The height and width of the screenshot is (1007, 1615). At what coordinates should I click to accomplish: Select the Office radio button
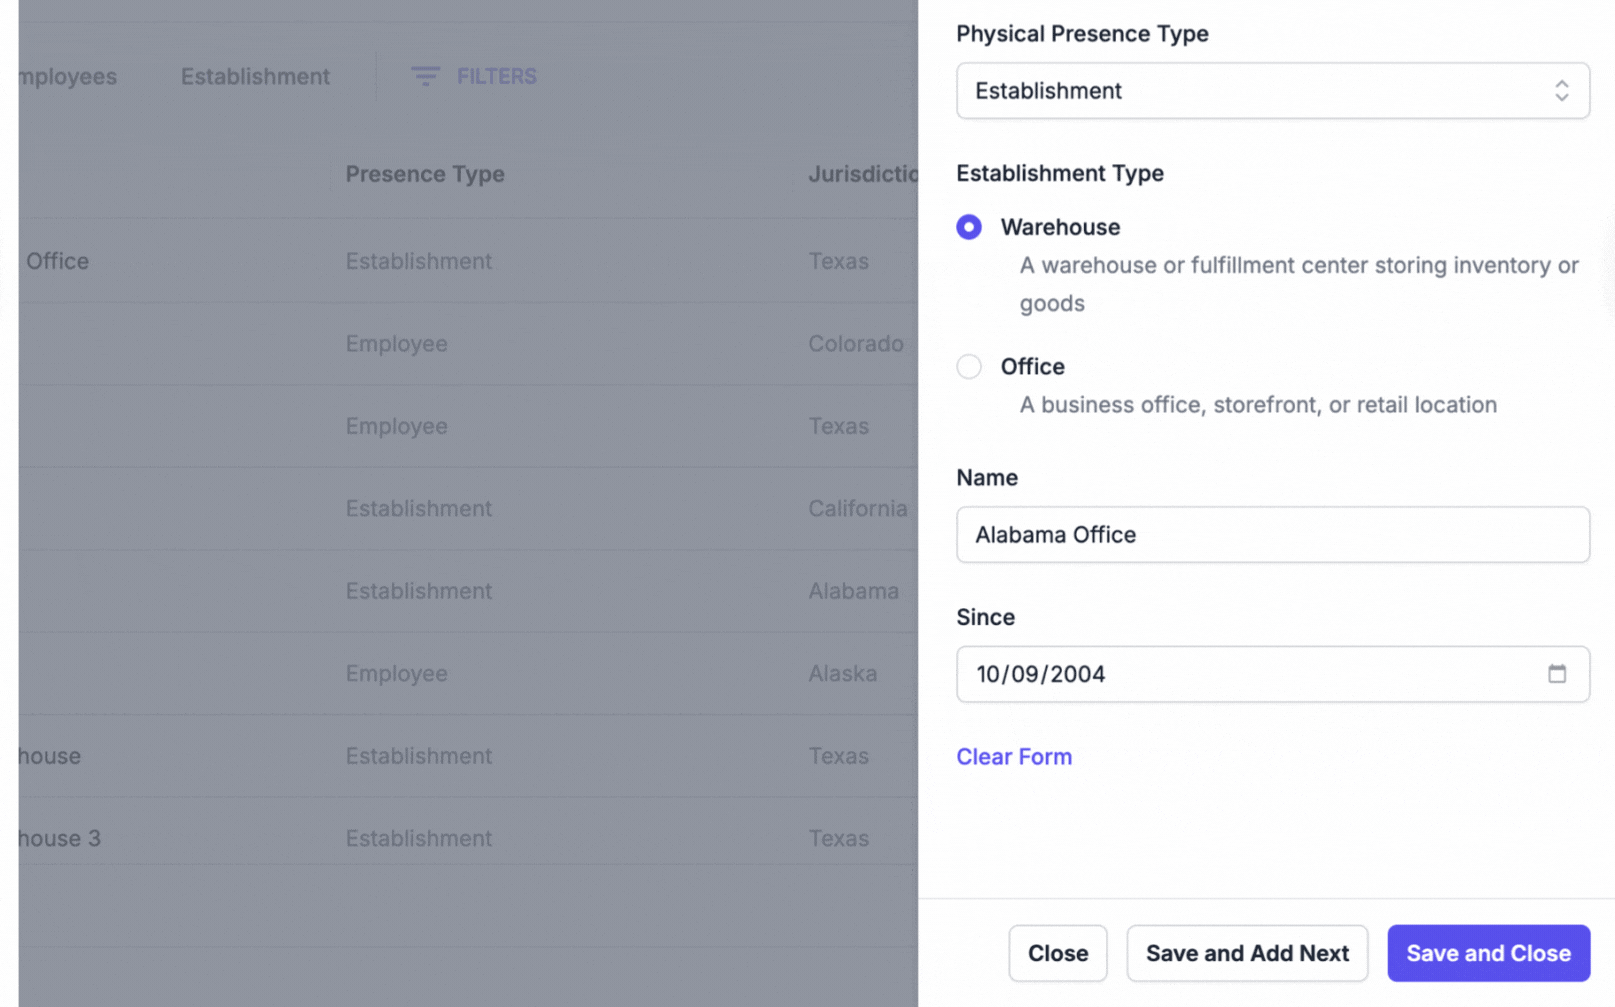pyautogui.click(x=969, y=367)
